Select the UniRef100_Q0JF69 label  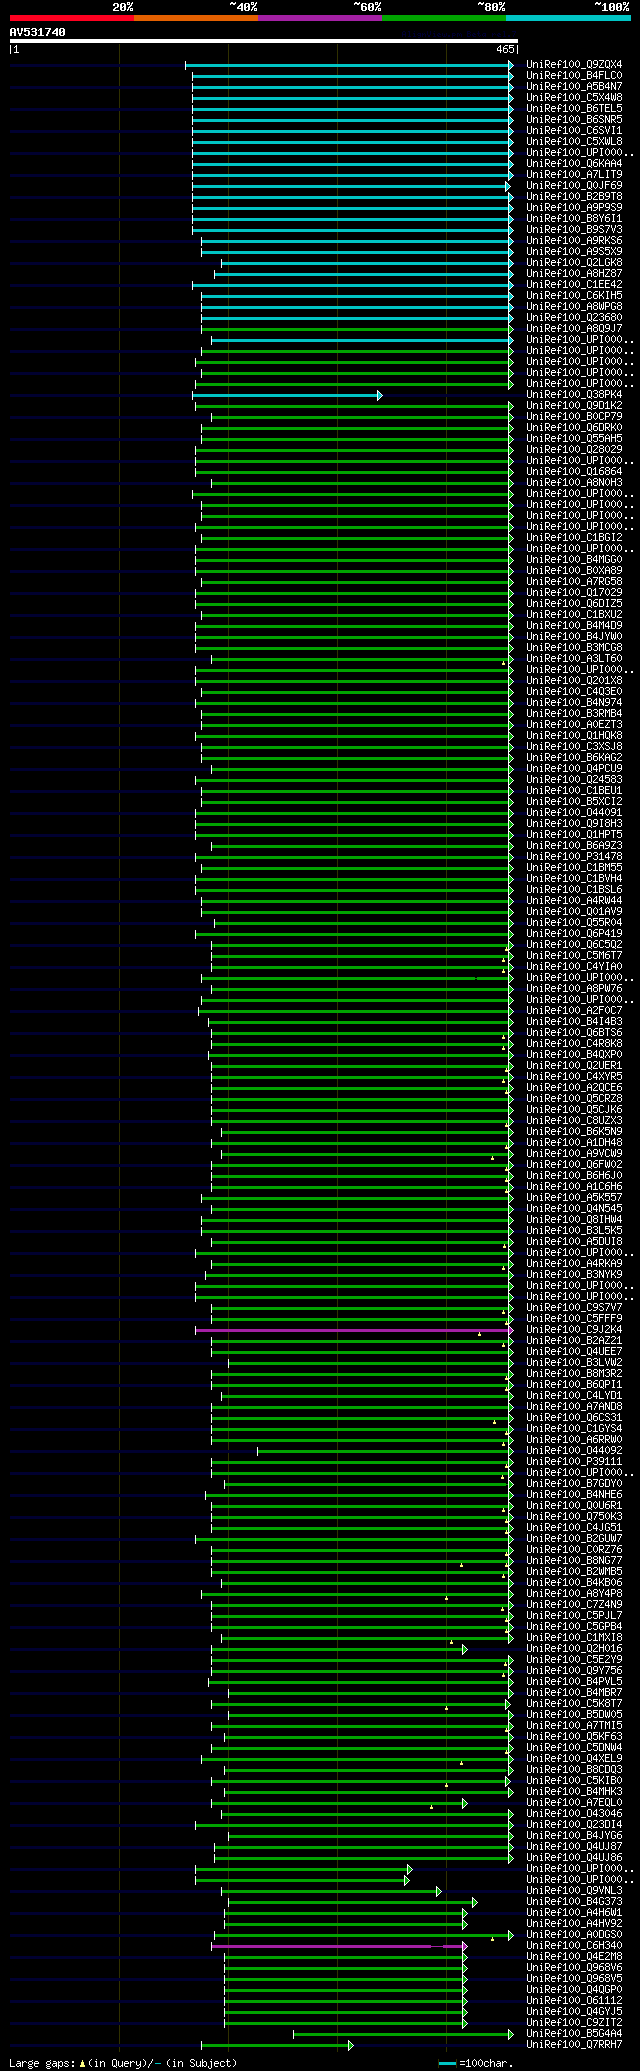pyautogui.click(x=574, y=186)
